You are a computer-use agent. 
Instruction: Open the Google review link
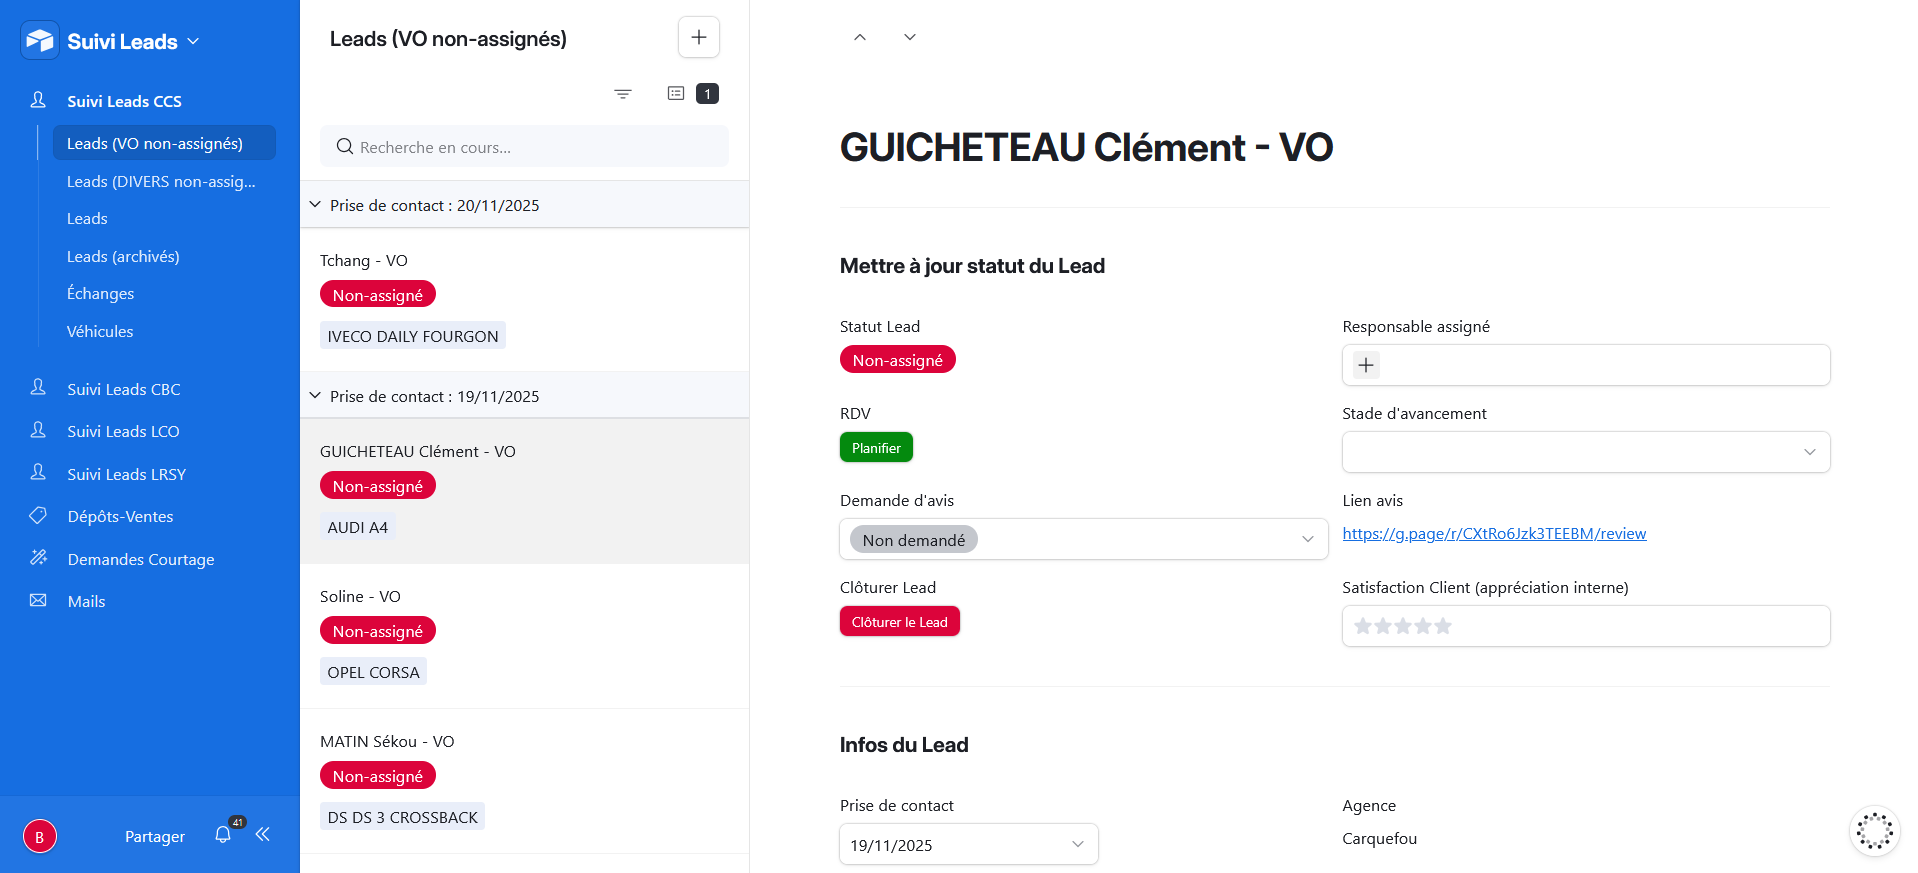[1494, 534]
